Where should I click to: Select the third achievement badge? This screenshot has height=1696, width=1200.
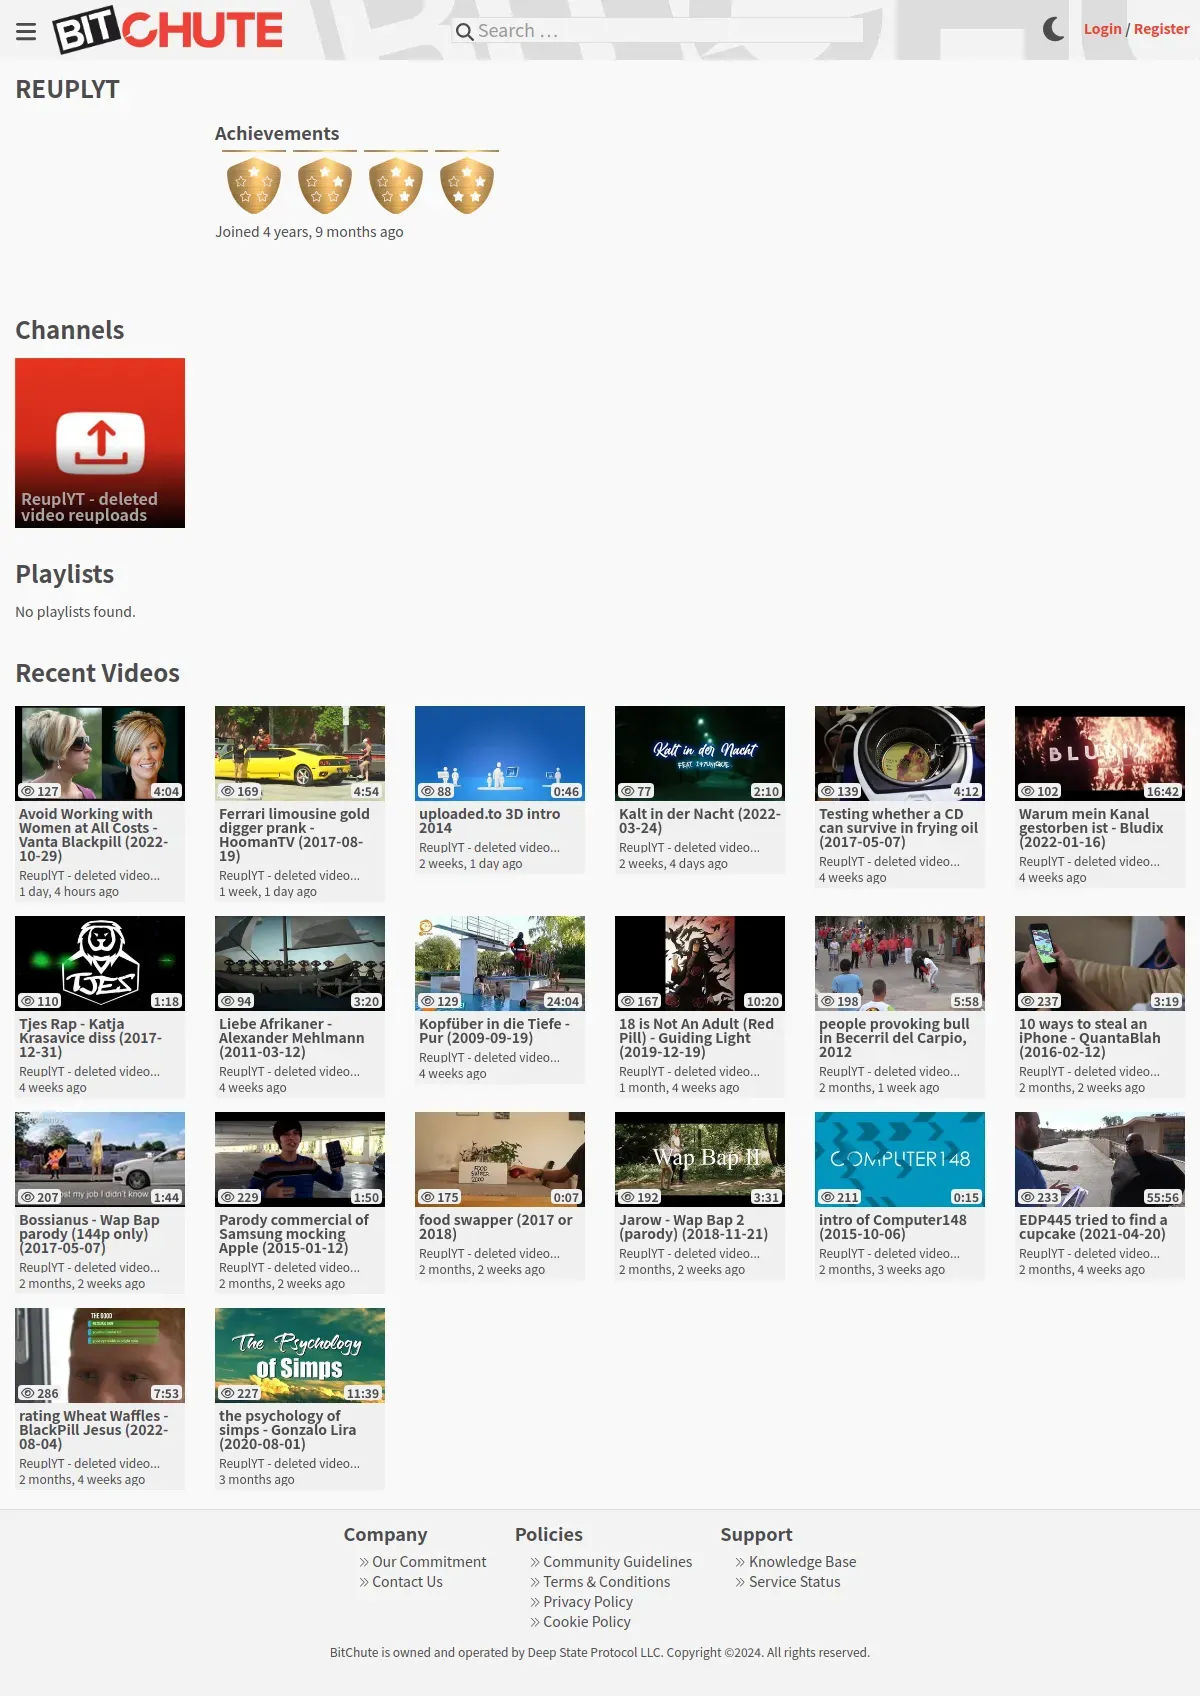(x=396, y=185)
